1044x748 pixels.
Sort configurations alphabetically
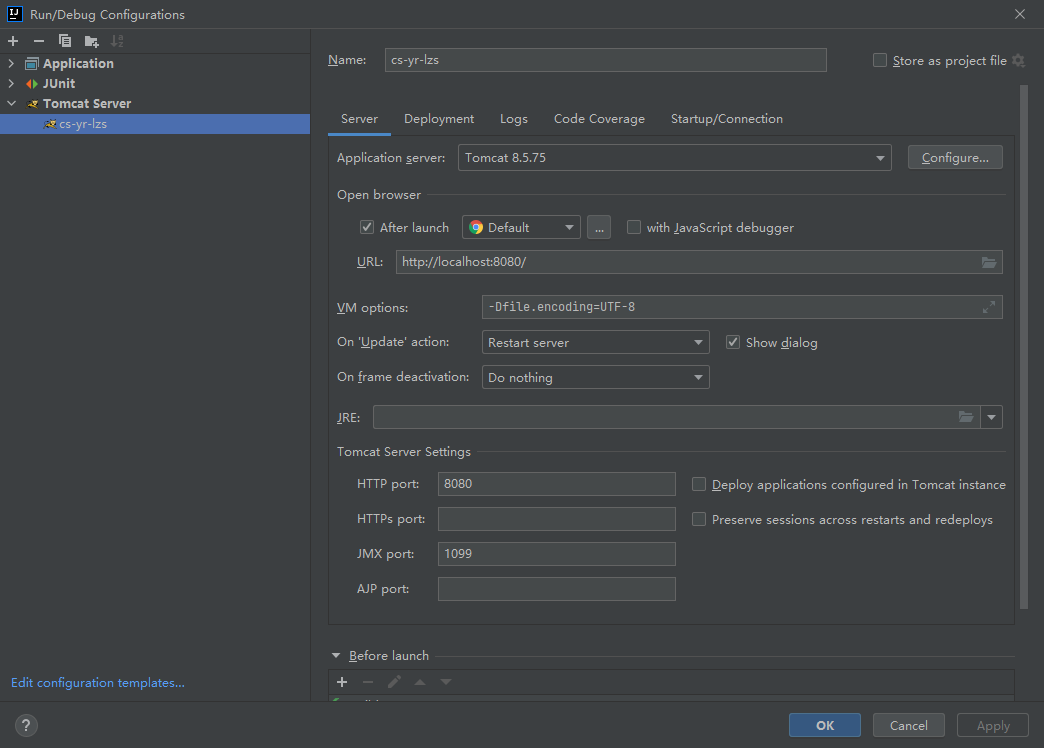pos(117,41)
